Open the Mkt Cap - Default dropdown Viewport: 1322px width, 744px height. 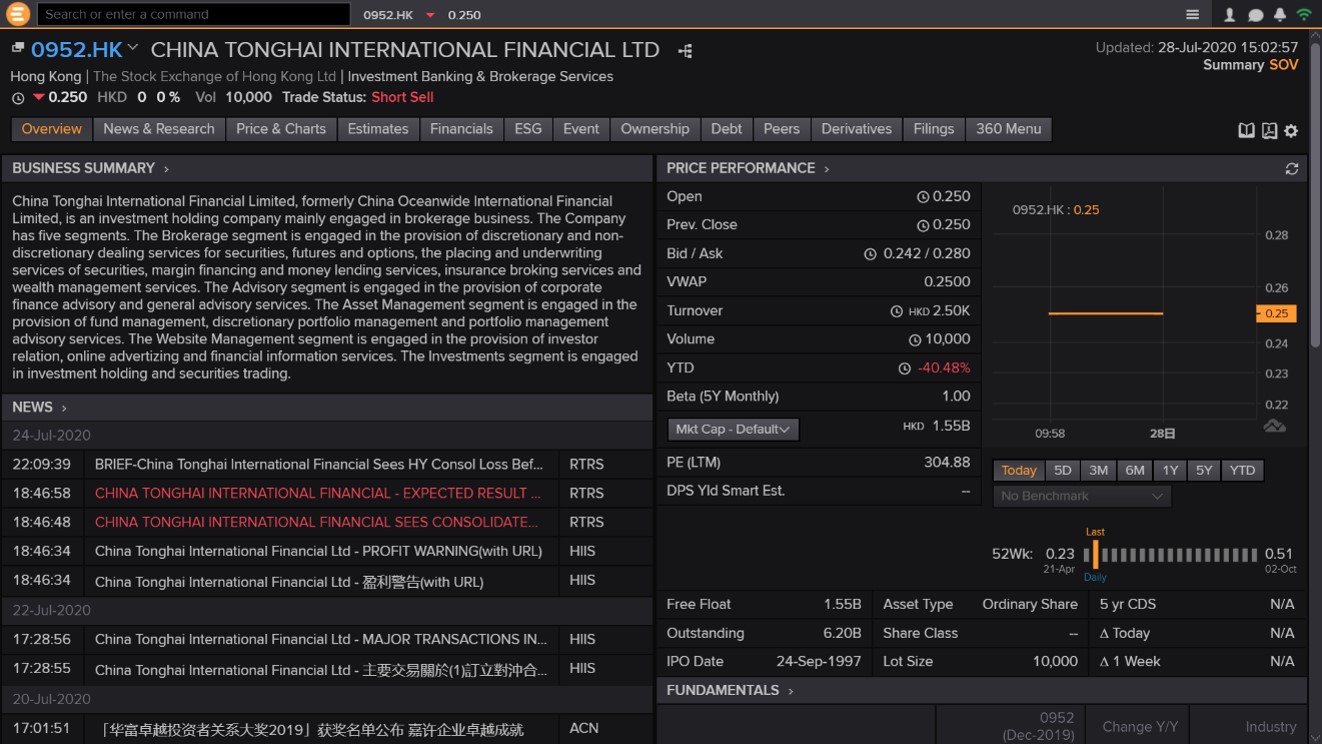[x=732, y=429]
